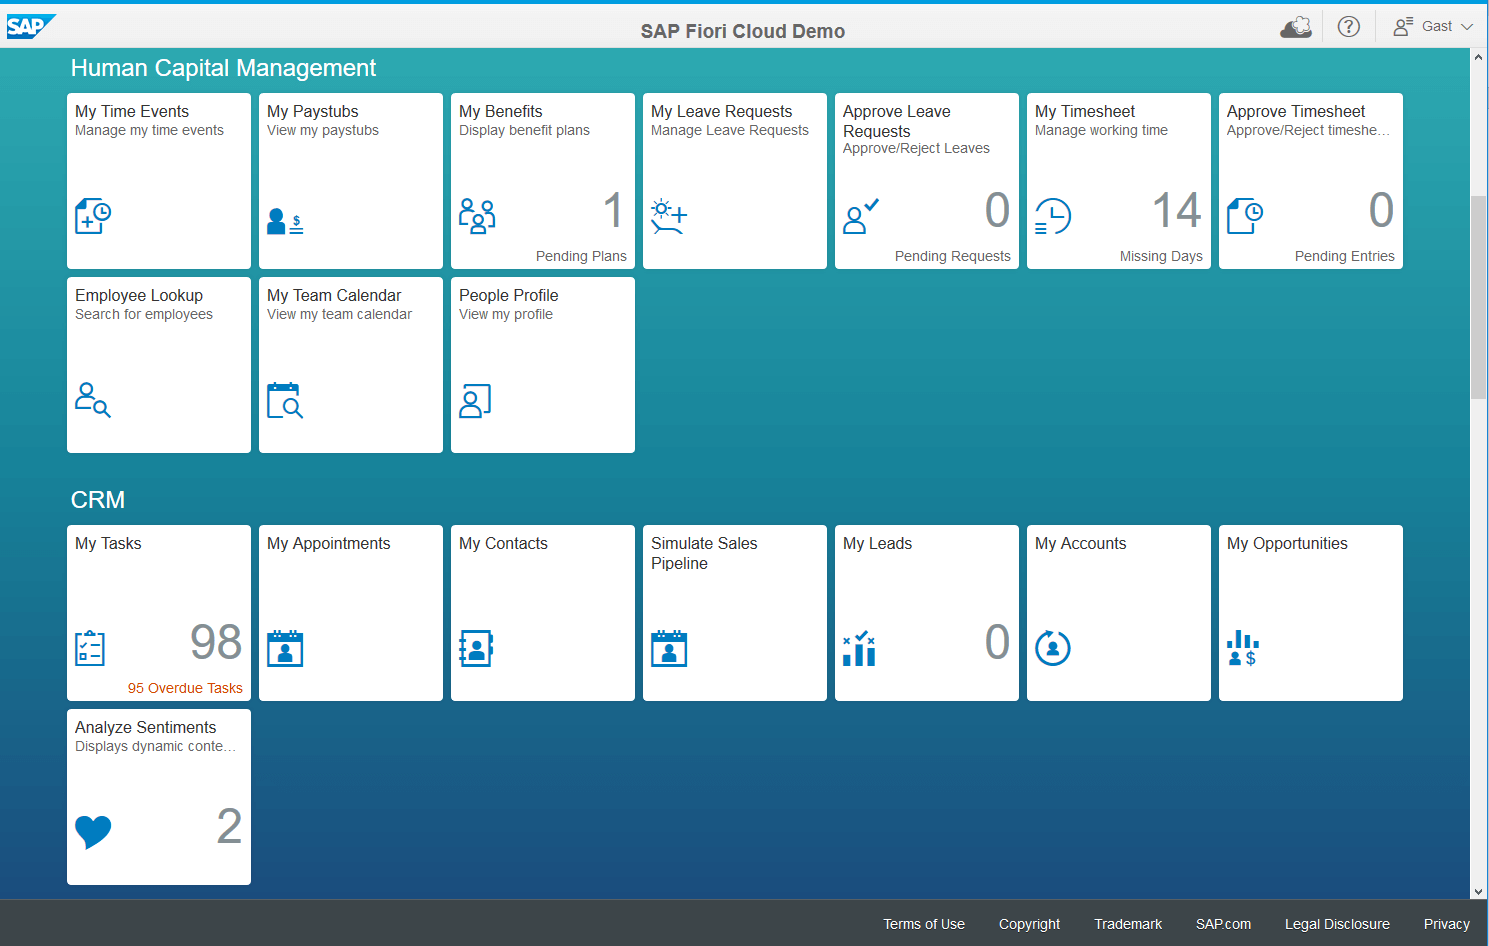Screen dimensions: 1489x946
Task: Open the Copyright footer link
Action: 1029,924
